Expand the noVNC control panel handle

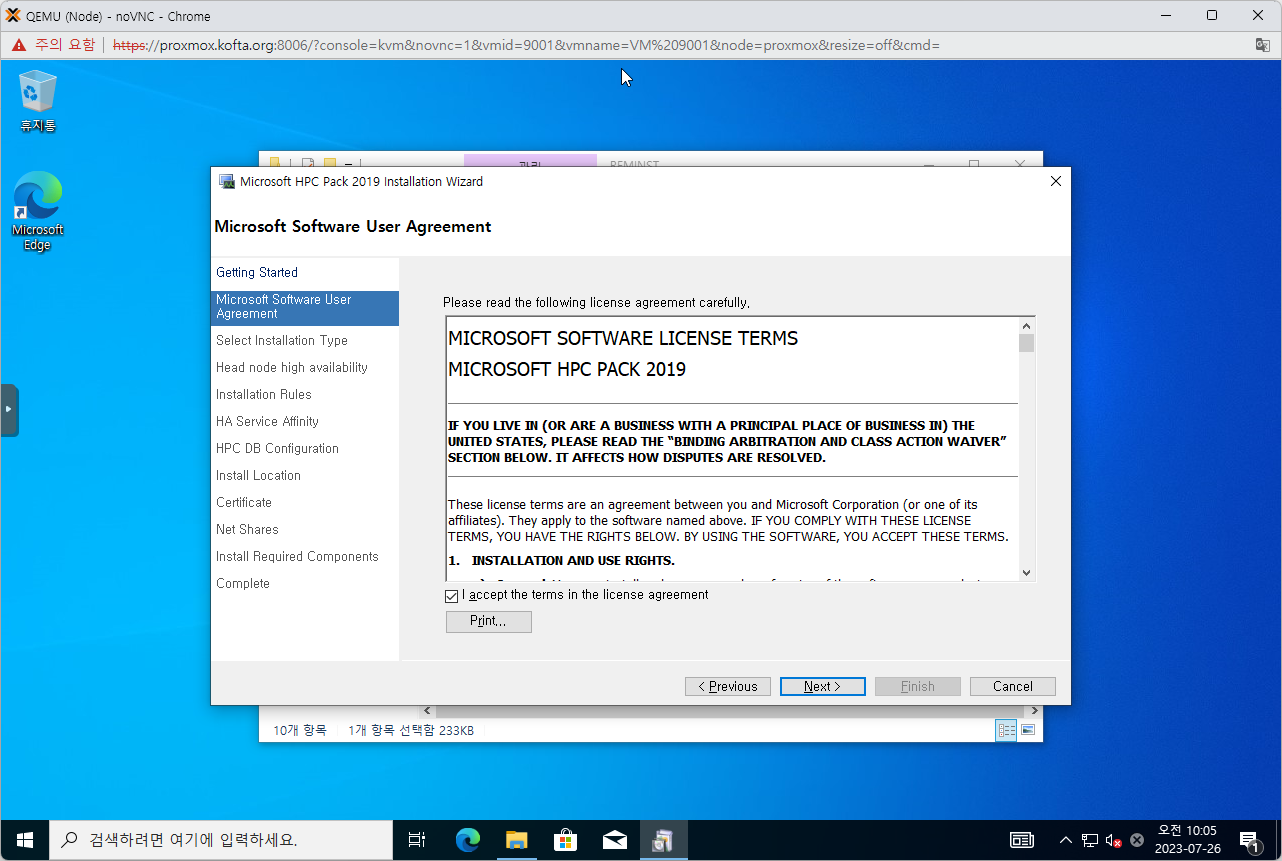(9, 410)
